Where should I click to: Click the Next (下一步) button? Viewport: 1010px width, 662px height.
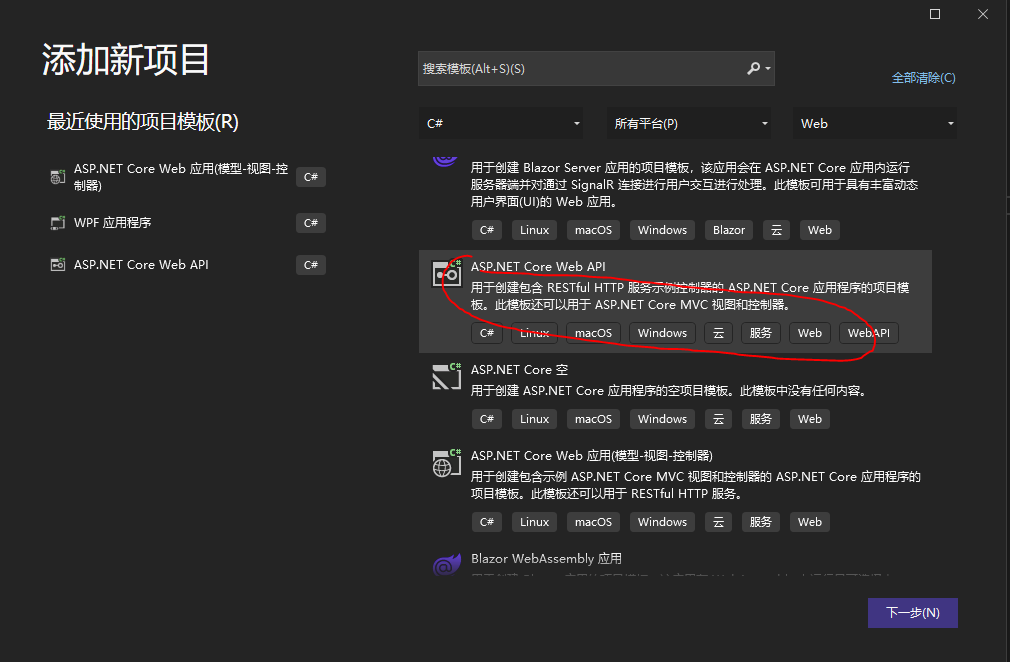pyautogui.click(x=912, y=612)
